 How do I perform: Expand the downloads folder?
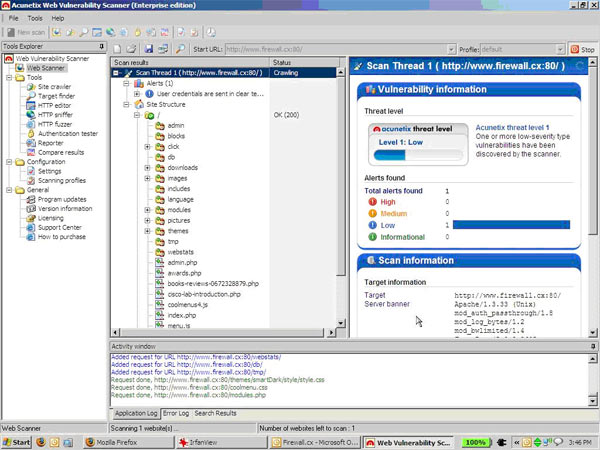(147, 168)
